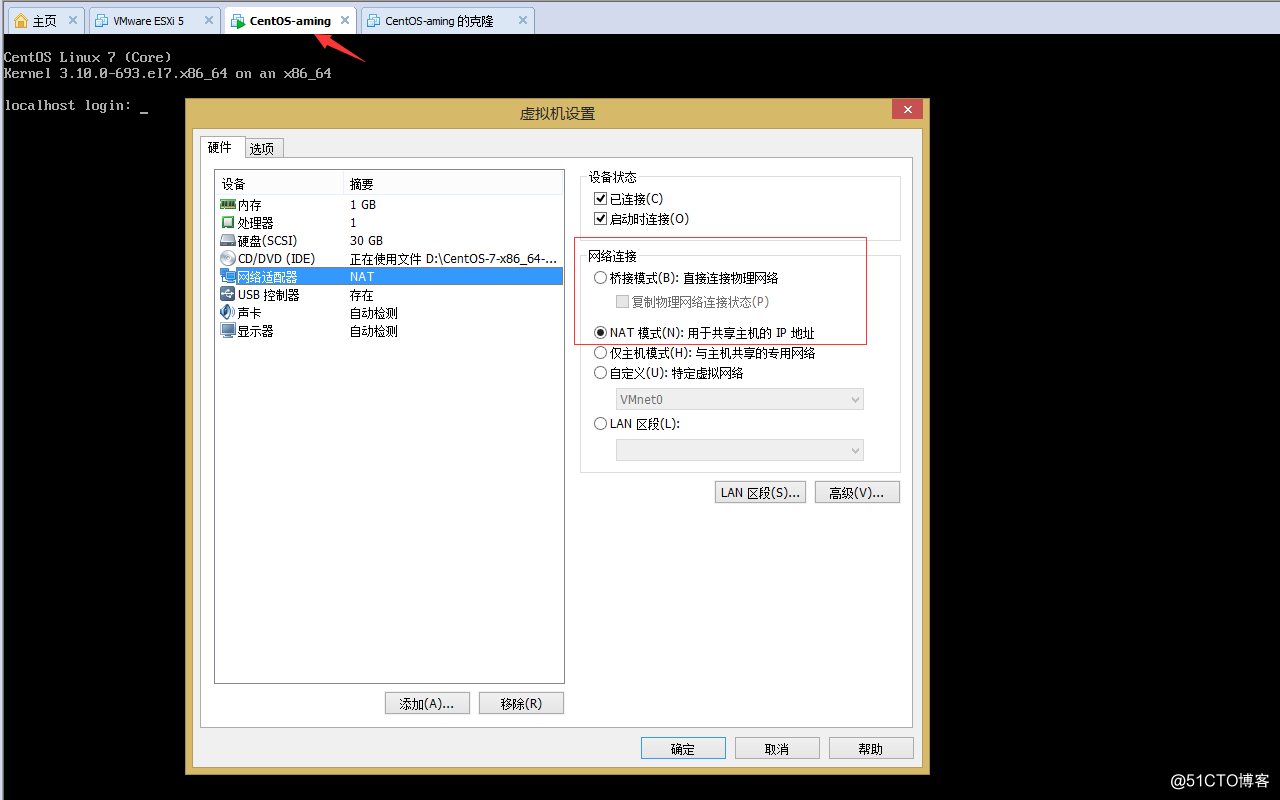1280x800 pixels.
Task: Click the display (显示器) monitor icon
Action: 228,330
